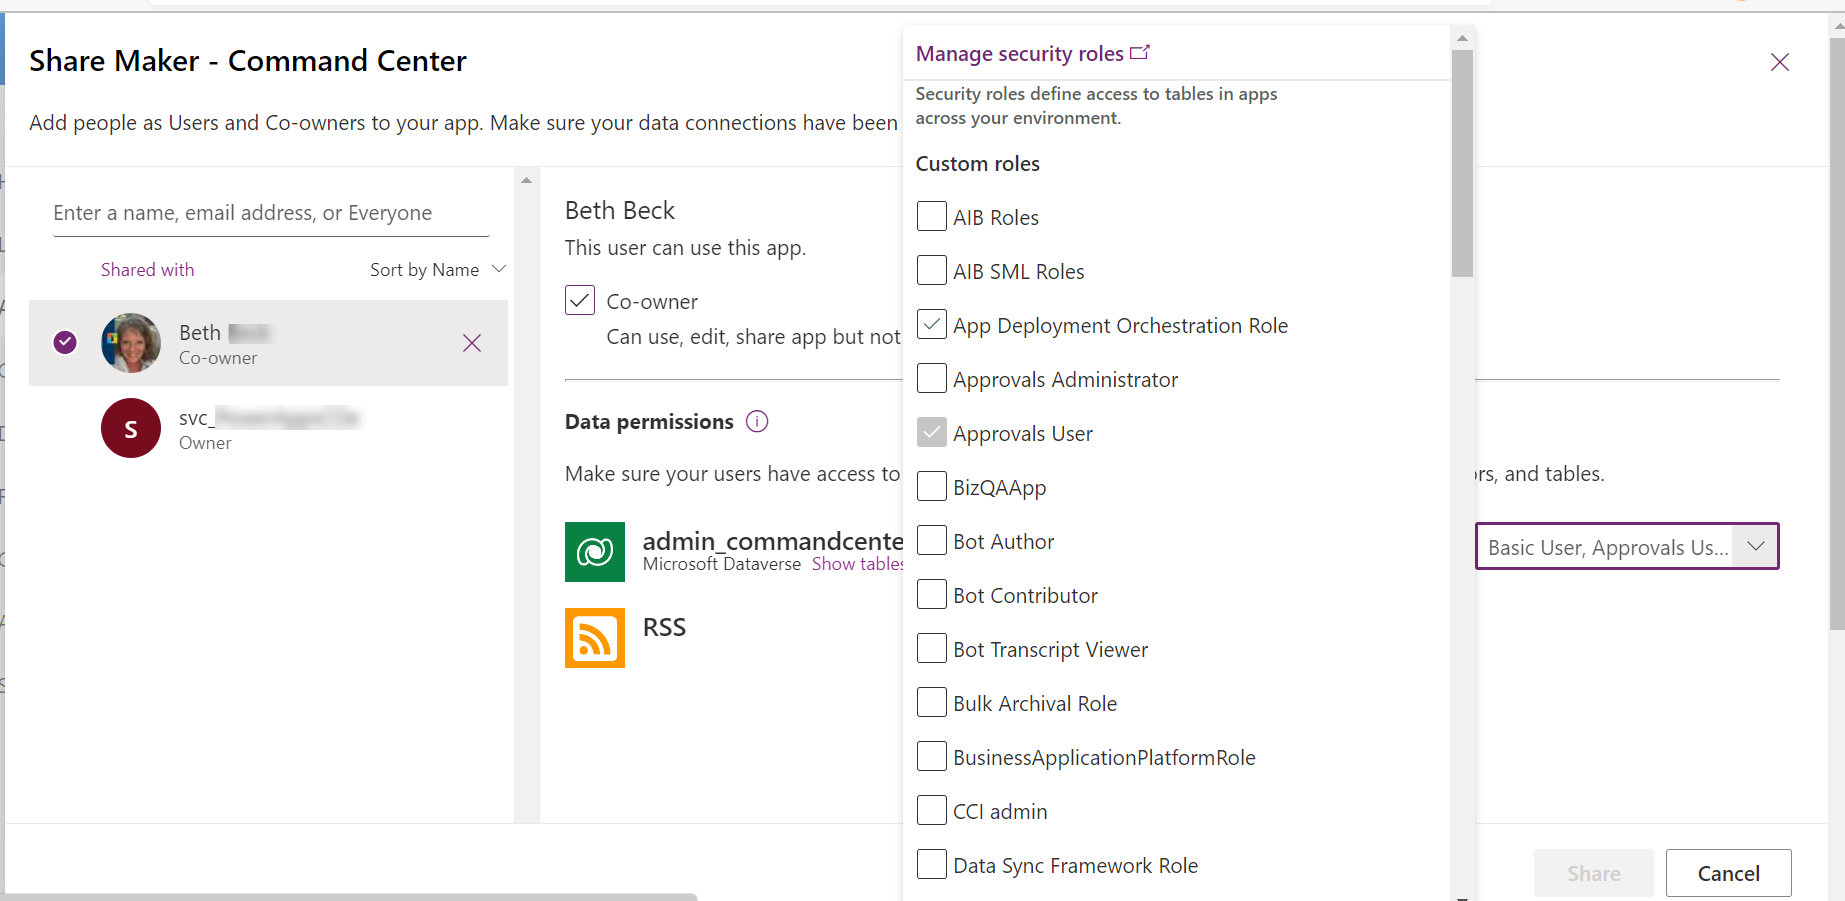Uncheck the Co-owner checkbox for Beth
Viewport: 1845px width, 901px height.
point(579,300)
